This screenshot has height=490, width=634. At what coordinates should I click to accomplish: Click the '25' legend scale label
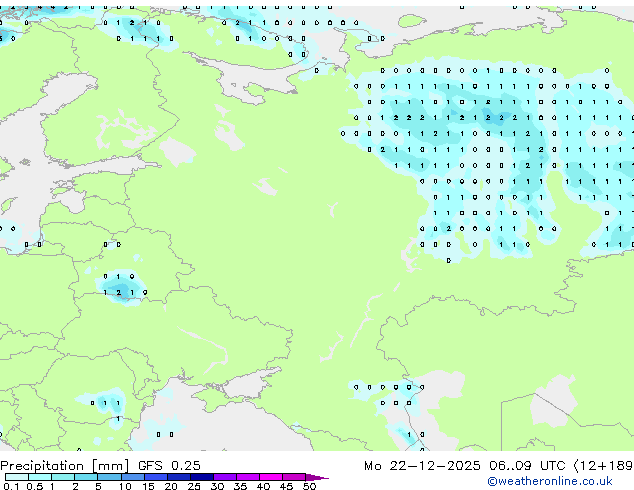pos(194,486)
